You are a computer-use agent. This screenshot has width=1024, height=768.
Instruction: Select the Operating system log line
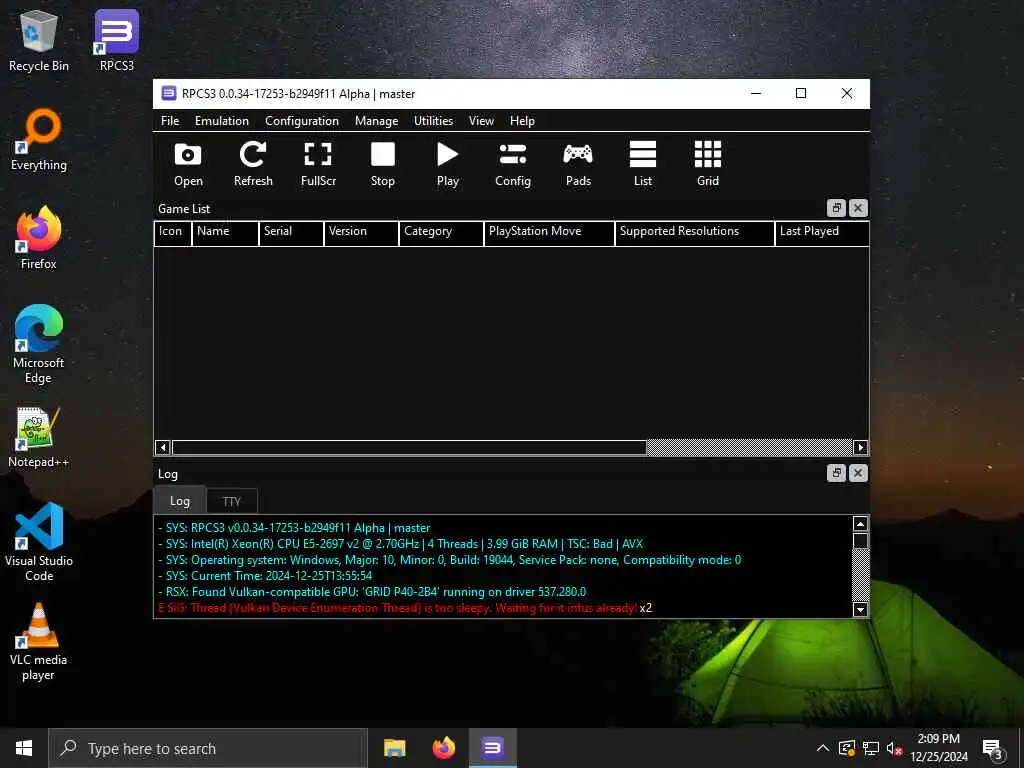(x=449, y=560)
